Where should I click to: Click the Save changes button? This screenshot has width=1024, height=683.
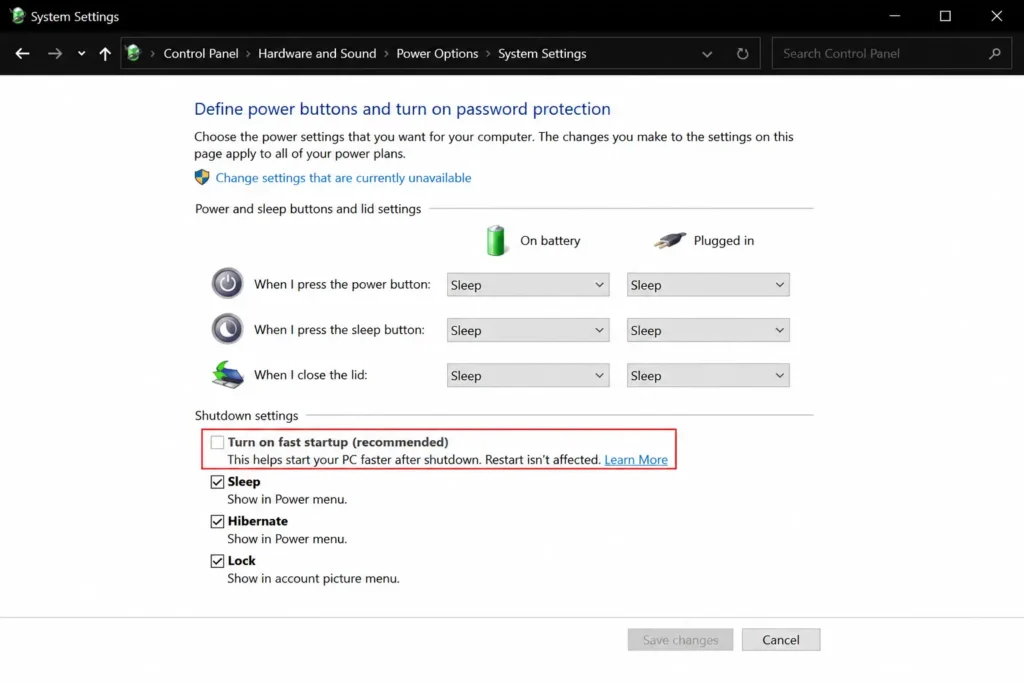pyautogui.click(x=680, y=640)
